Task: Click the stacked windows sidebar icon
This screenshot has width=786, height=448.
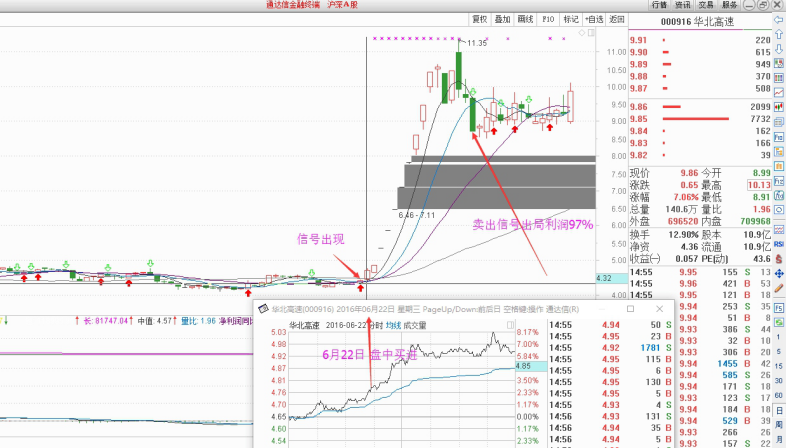Action: click(779, 122)
